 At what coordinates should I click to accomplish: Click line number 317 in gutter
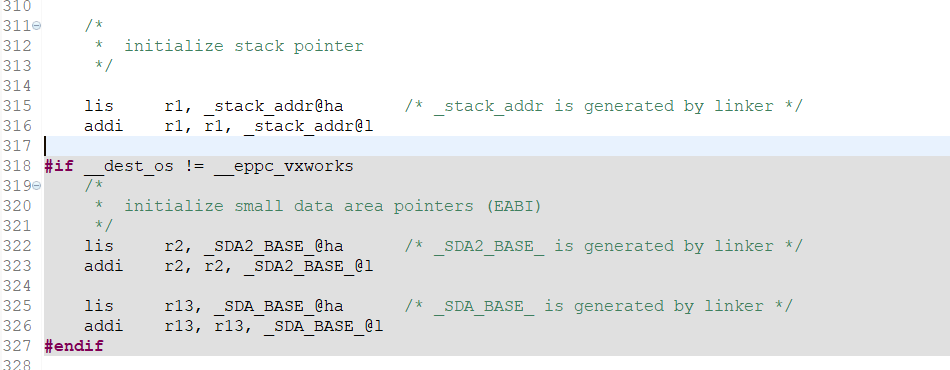tap(17, 146)
